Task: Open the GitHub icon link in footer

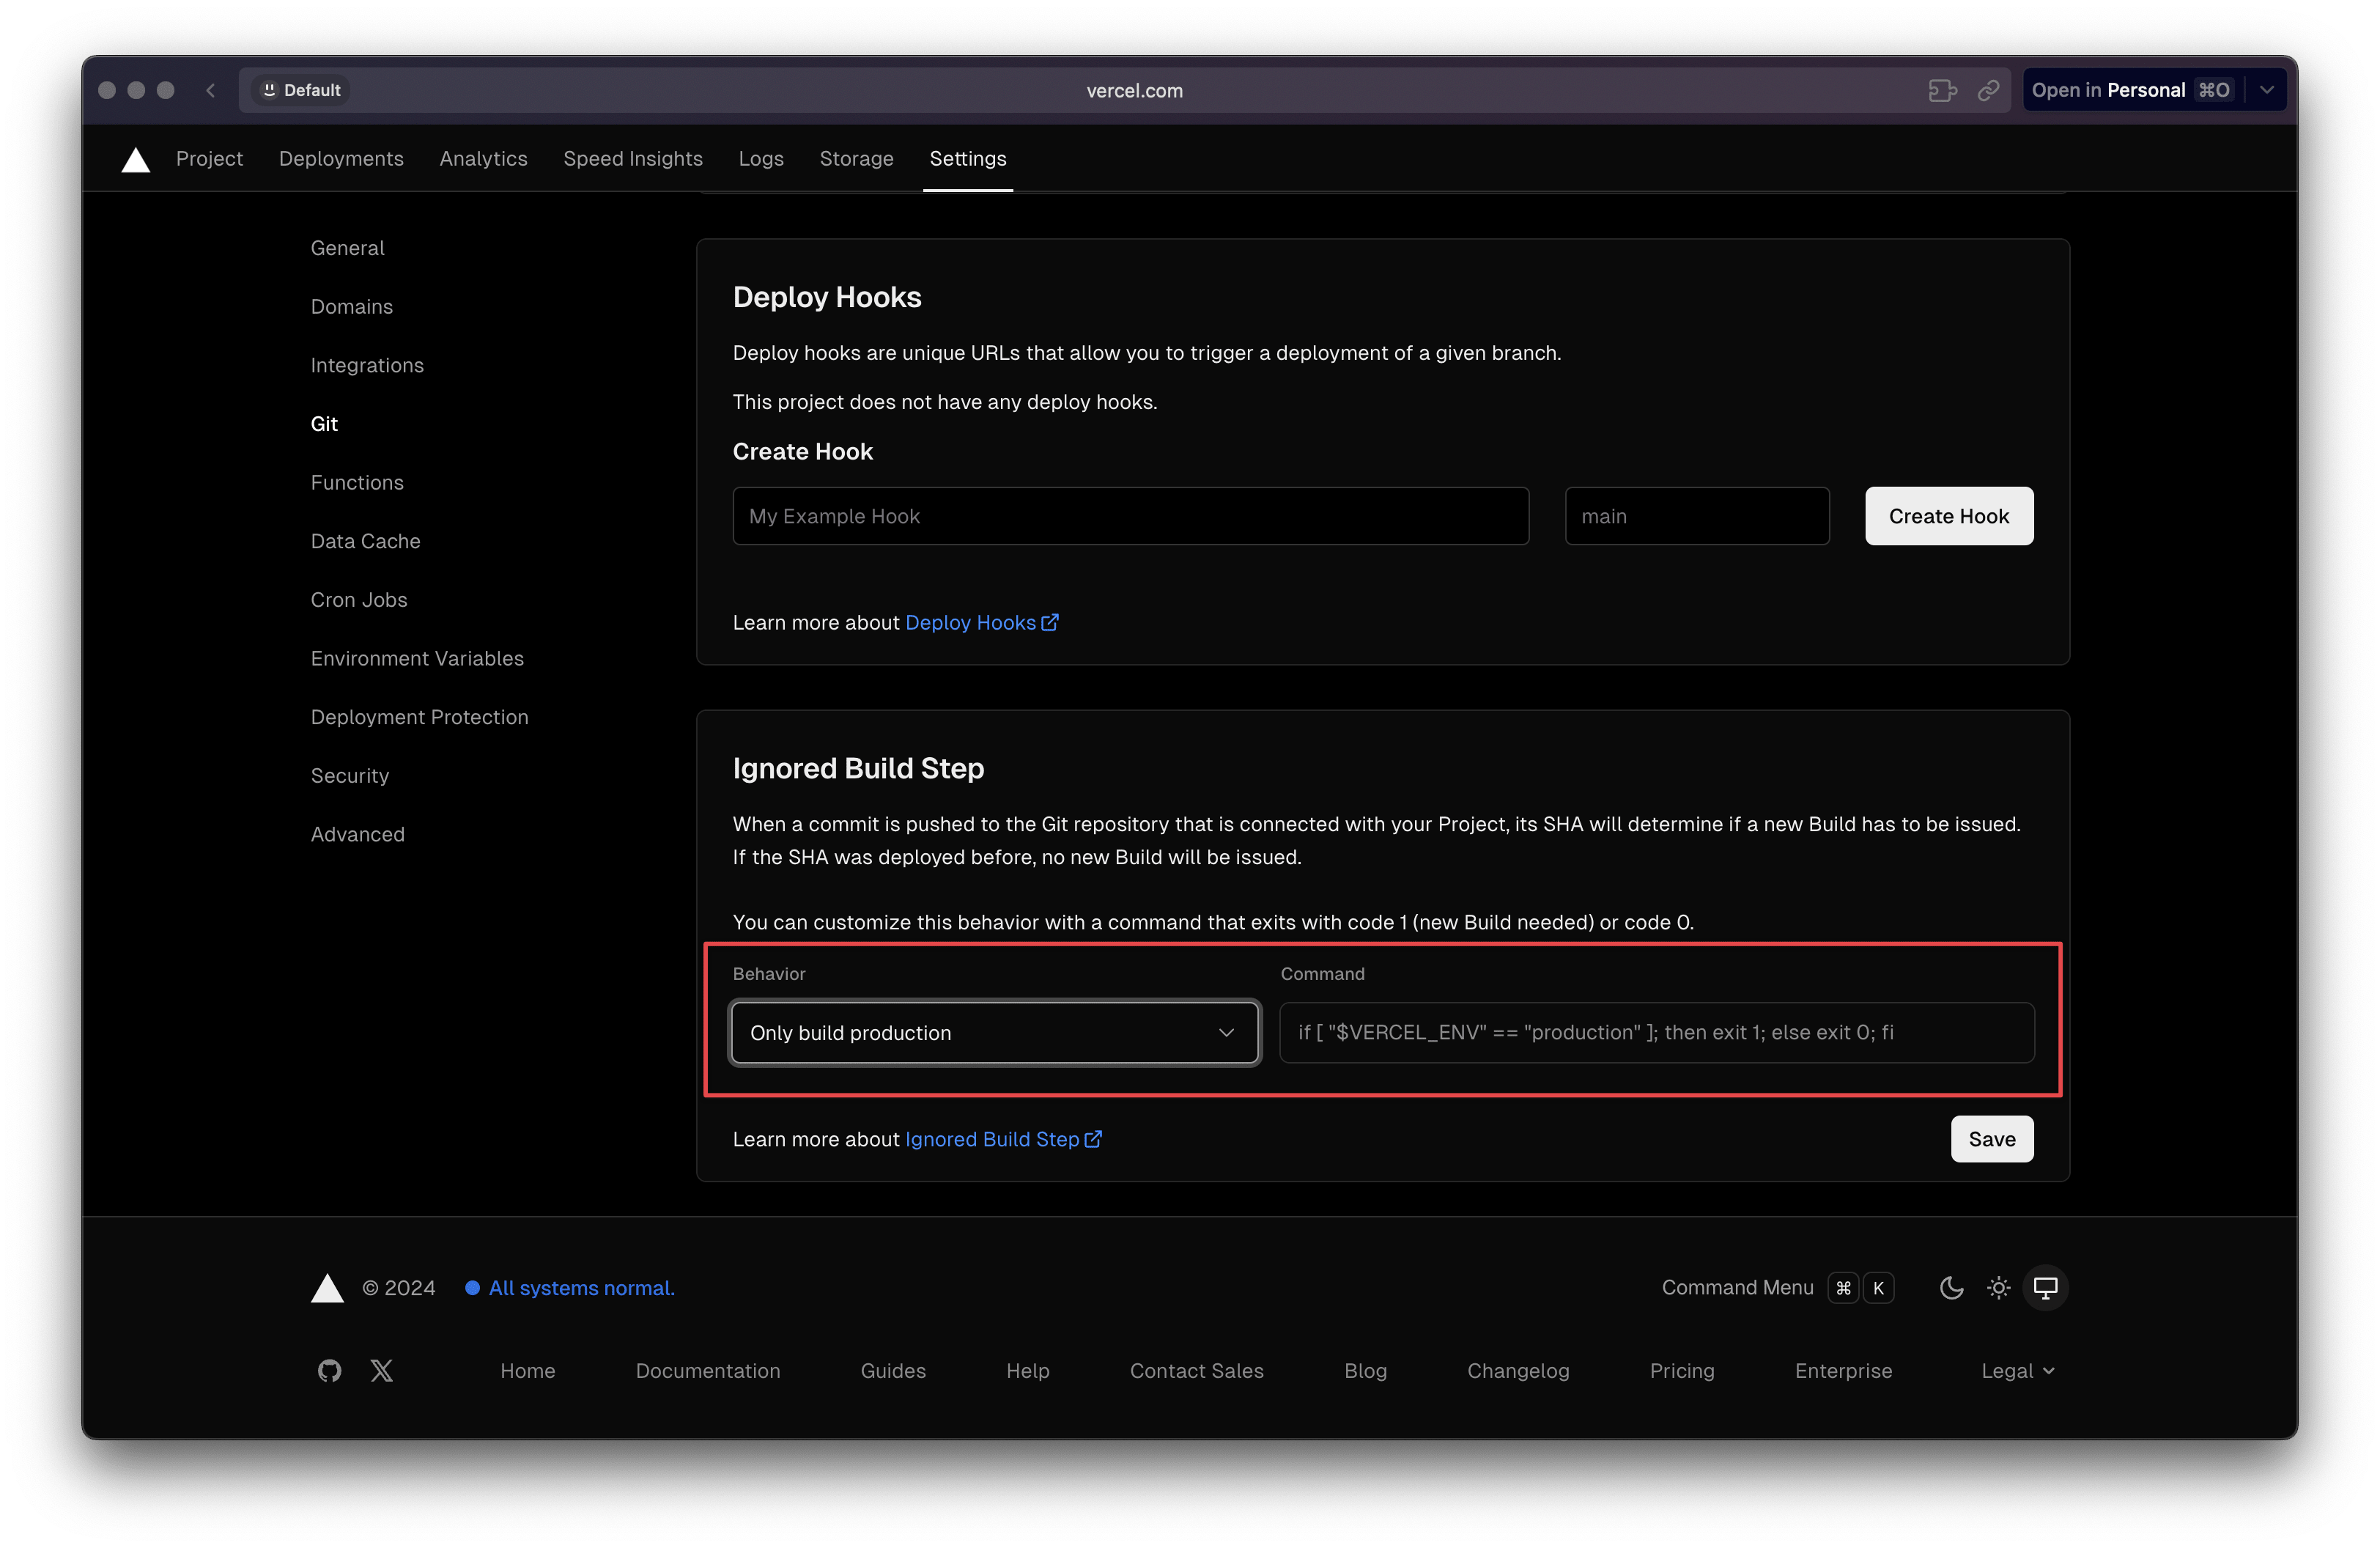Action: 329,1370
